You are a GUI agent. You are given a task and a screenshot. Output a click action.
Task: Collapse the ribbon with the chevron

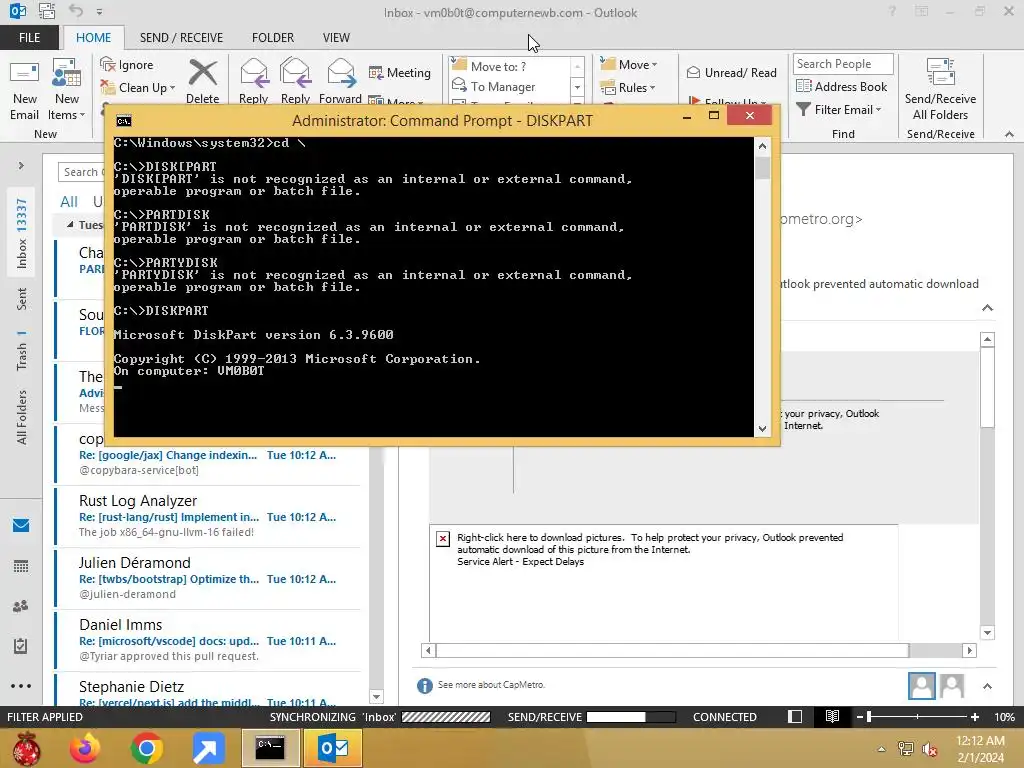tap(1010, 134)
